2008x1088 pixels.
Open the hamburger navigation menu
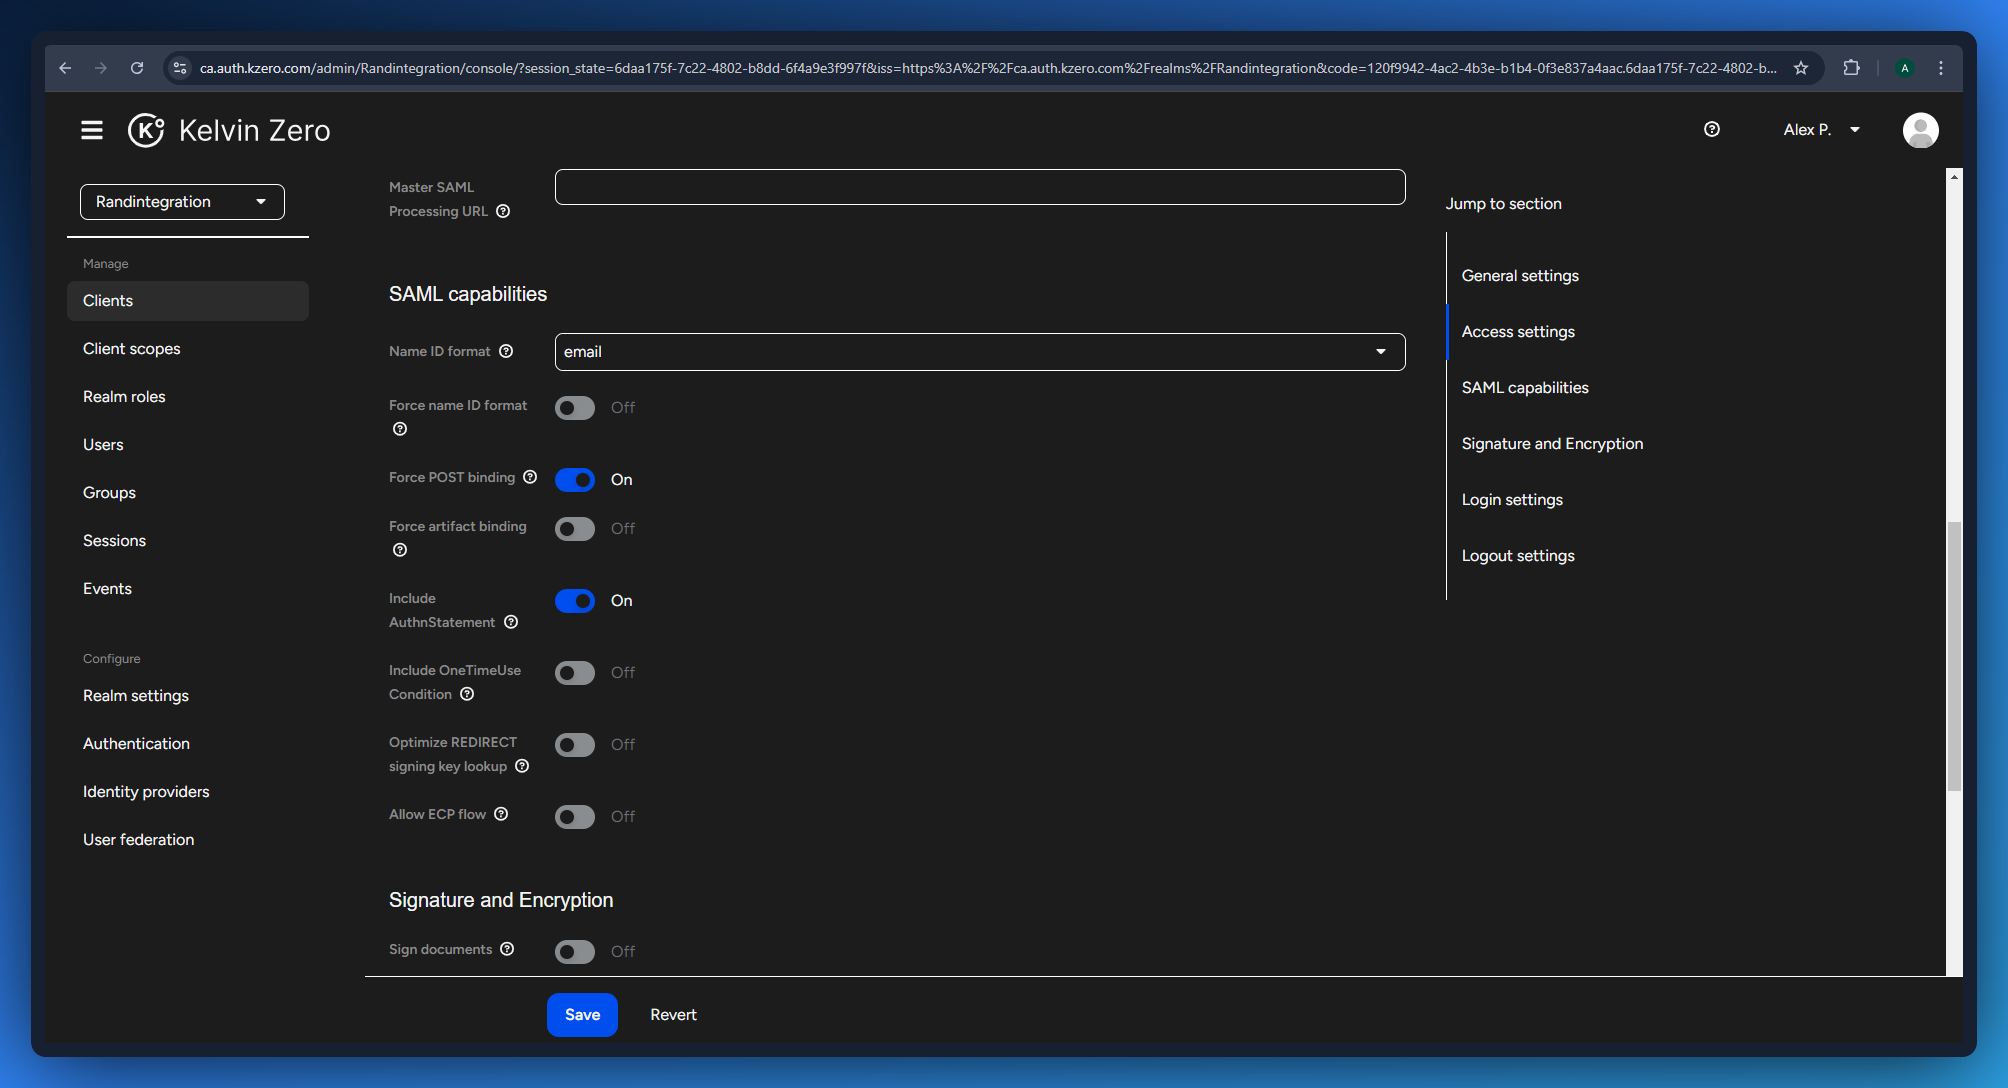tap(92, 130)
